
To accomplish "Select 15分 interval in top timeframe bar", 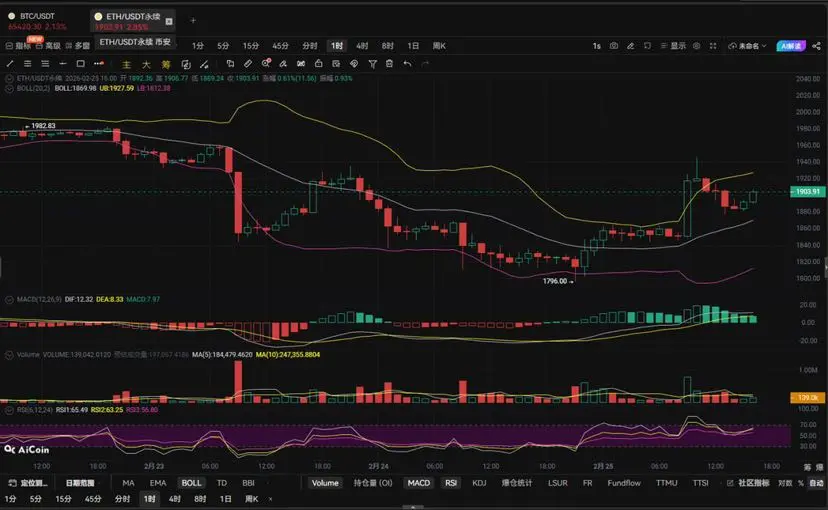I will point(251,46).
